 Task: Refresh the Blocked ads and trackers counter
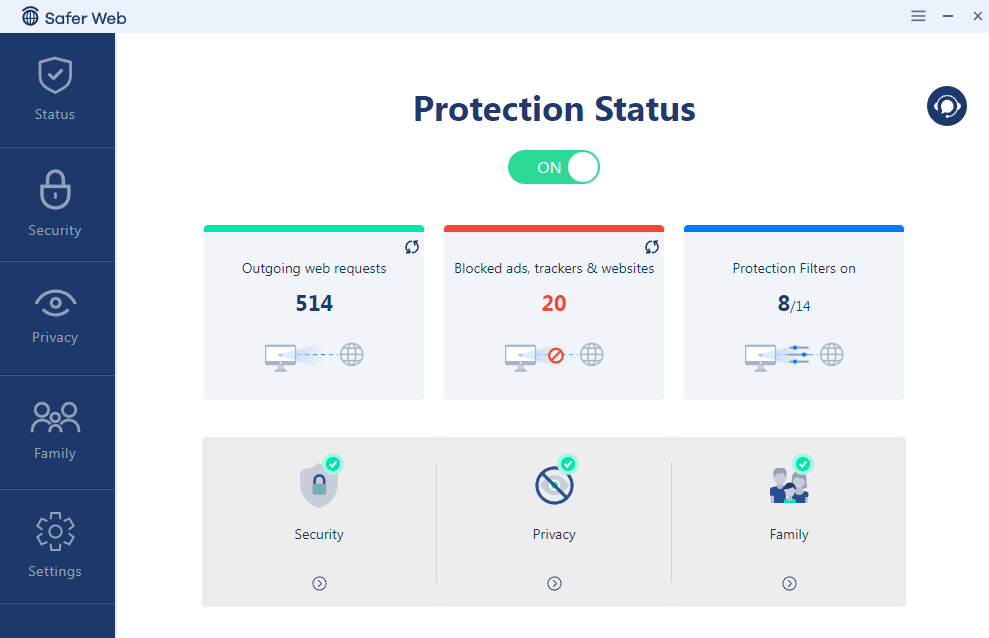(652, 247)
